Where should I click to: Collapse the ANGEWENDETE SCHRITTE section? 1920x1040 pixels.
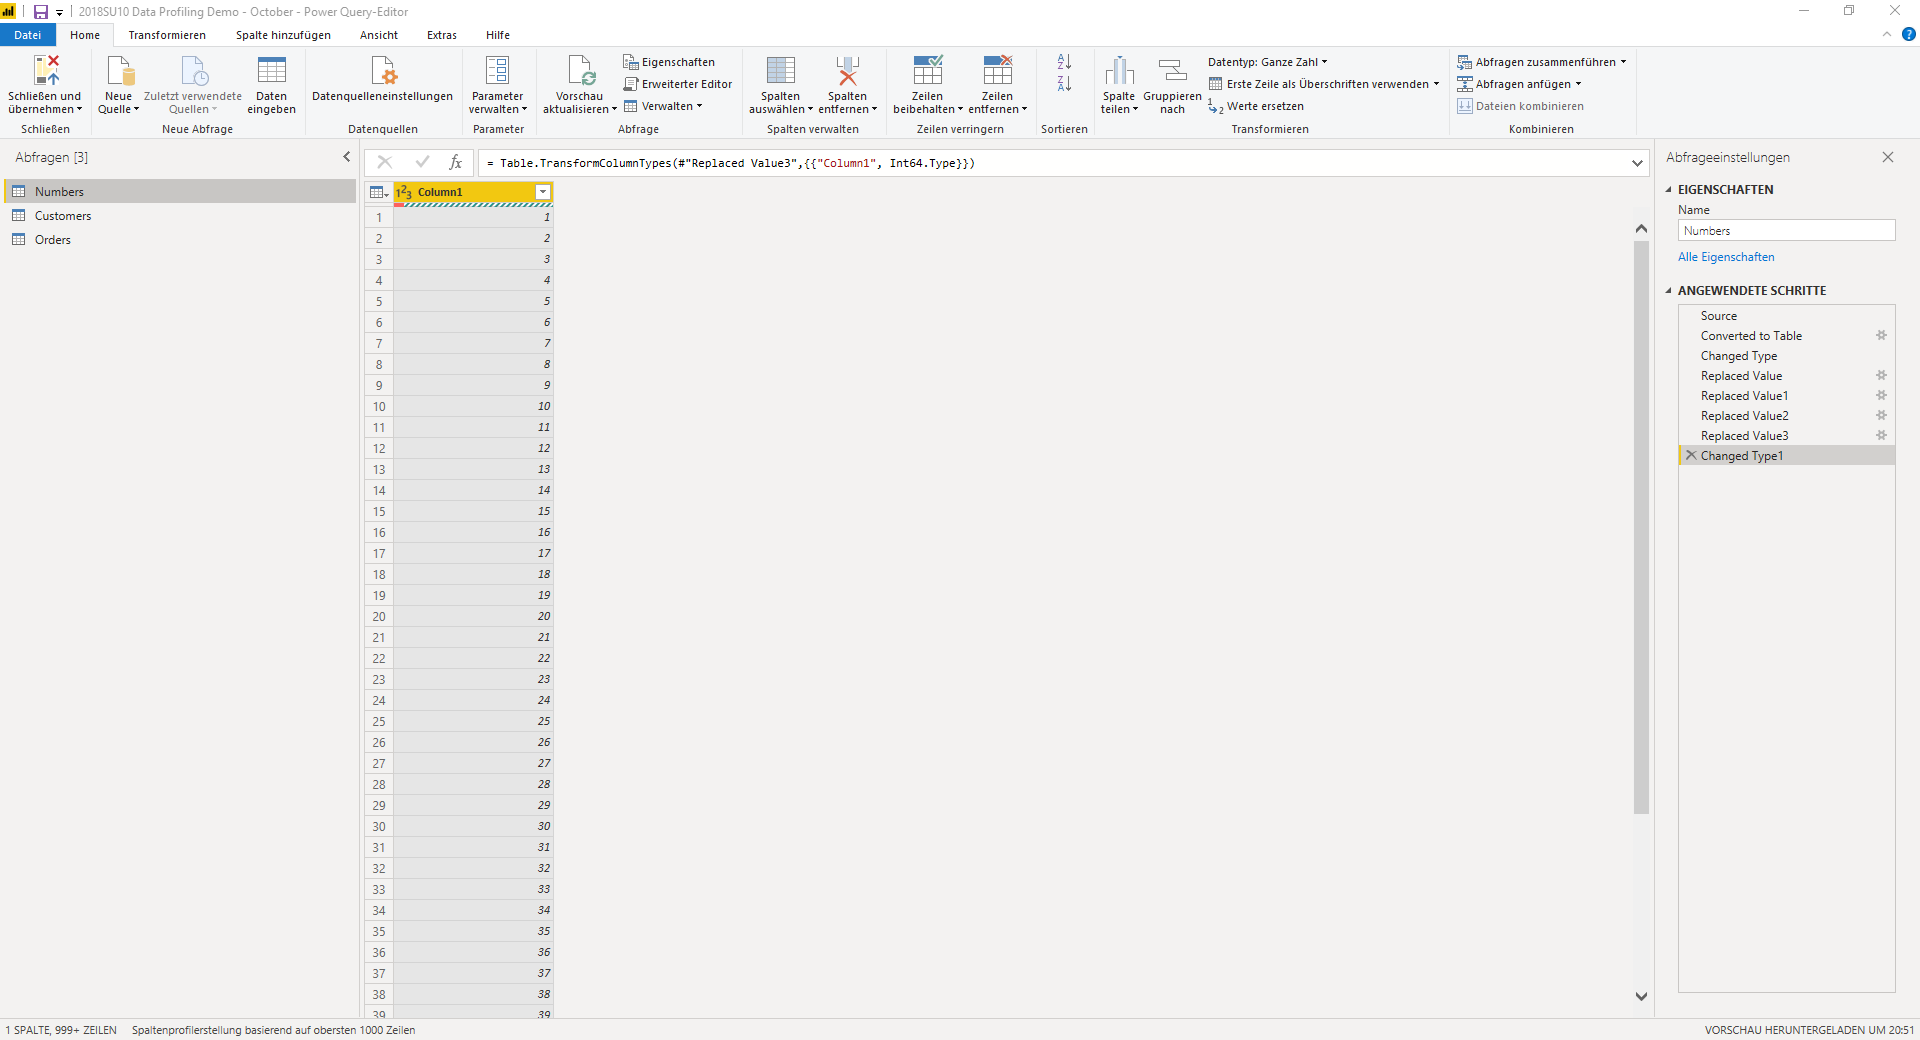1668,291
